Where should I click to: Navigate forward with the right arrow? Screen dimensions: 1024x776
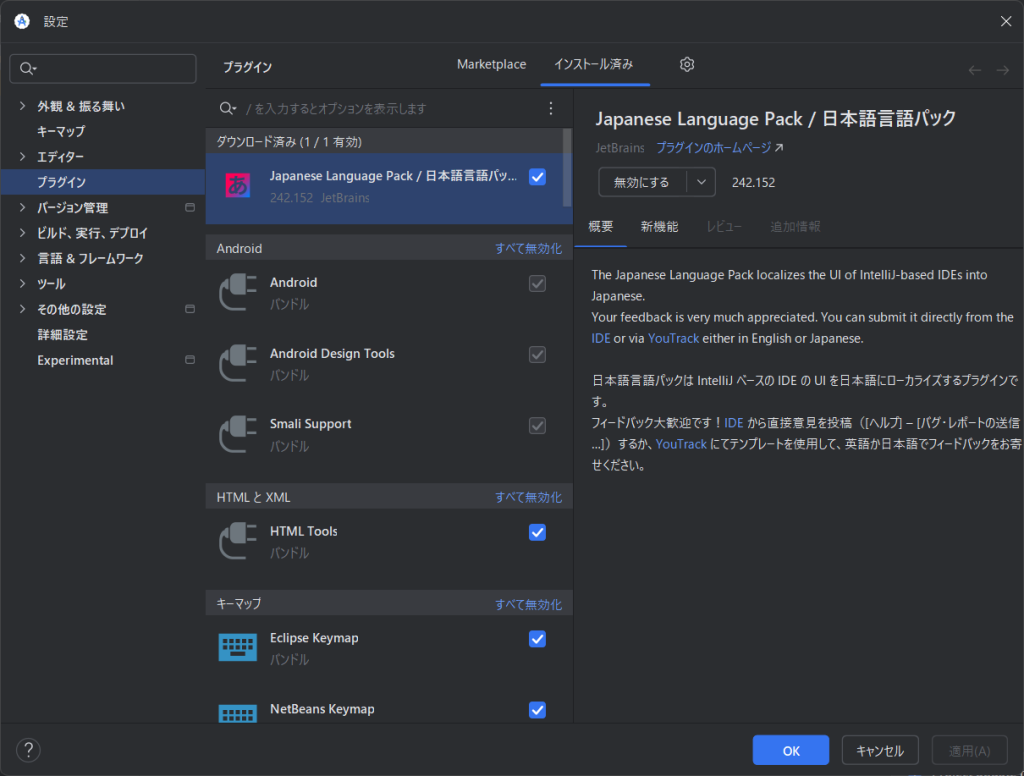click(x=1002, y=70)
